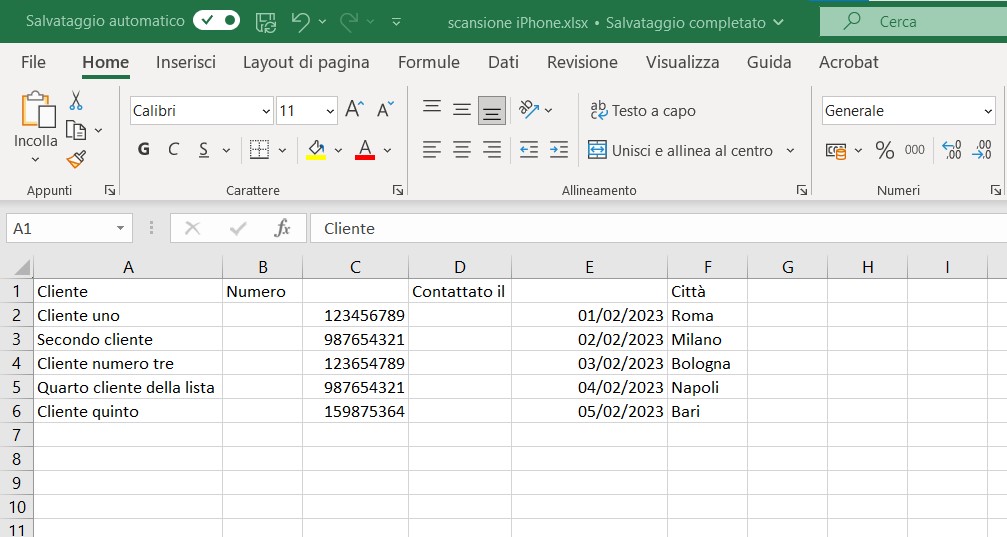Click the save icon in title bar

click(266, 22)
